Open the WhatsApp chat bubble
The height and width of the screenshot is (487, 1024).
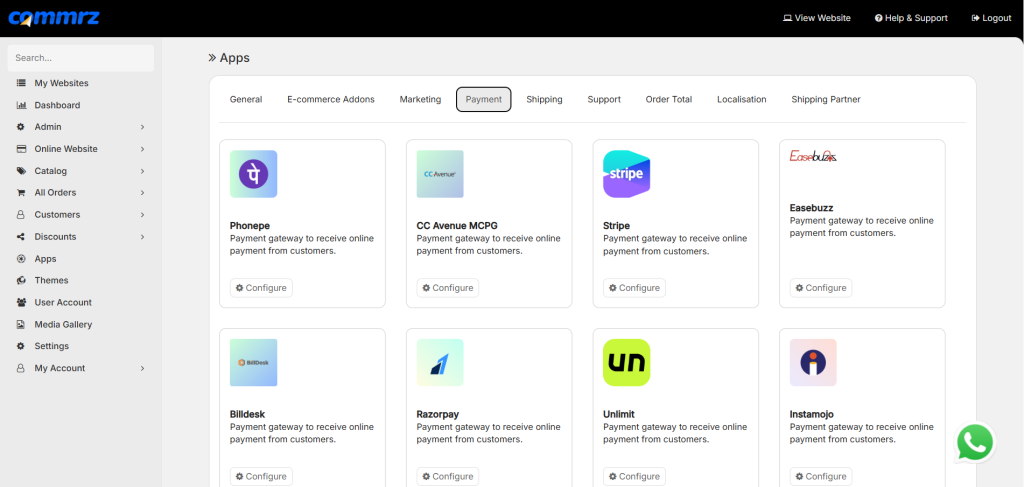click(x=975, y=444)
